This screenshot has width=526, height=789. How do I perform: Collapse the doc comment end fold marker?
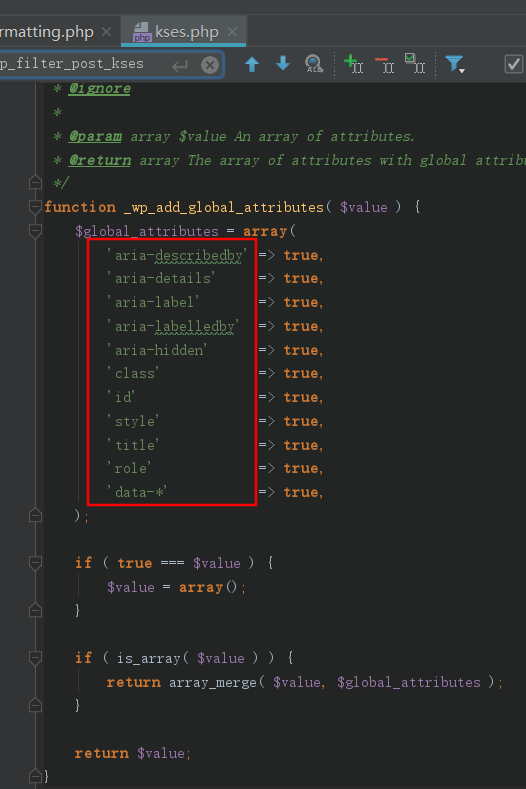coord(35,182)
